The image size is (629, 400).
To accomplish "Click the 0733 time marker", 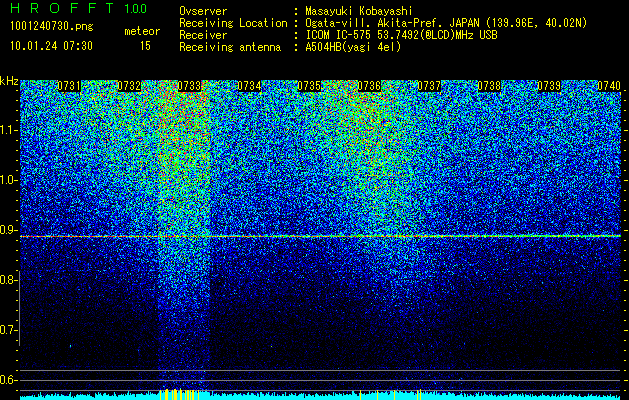I will (x=189, y=86).
